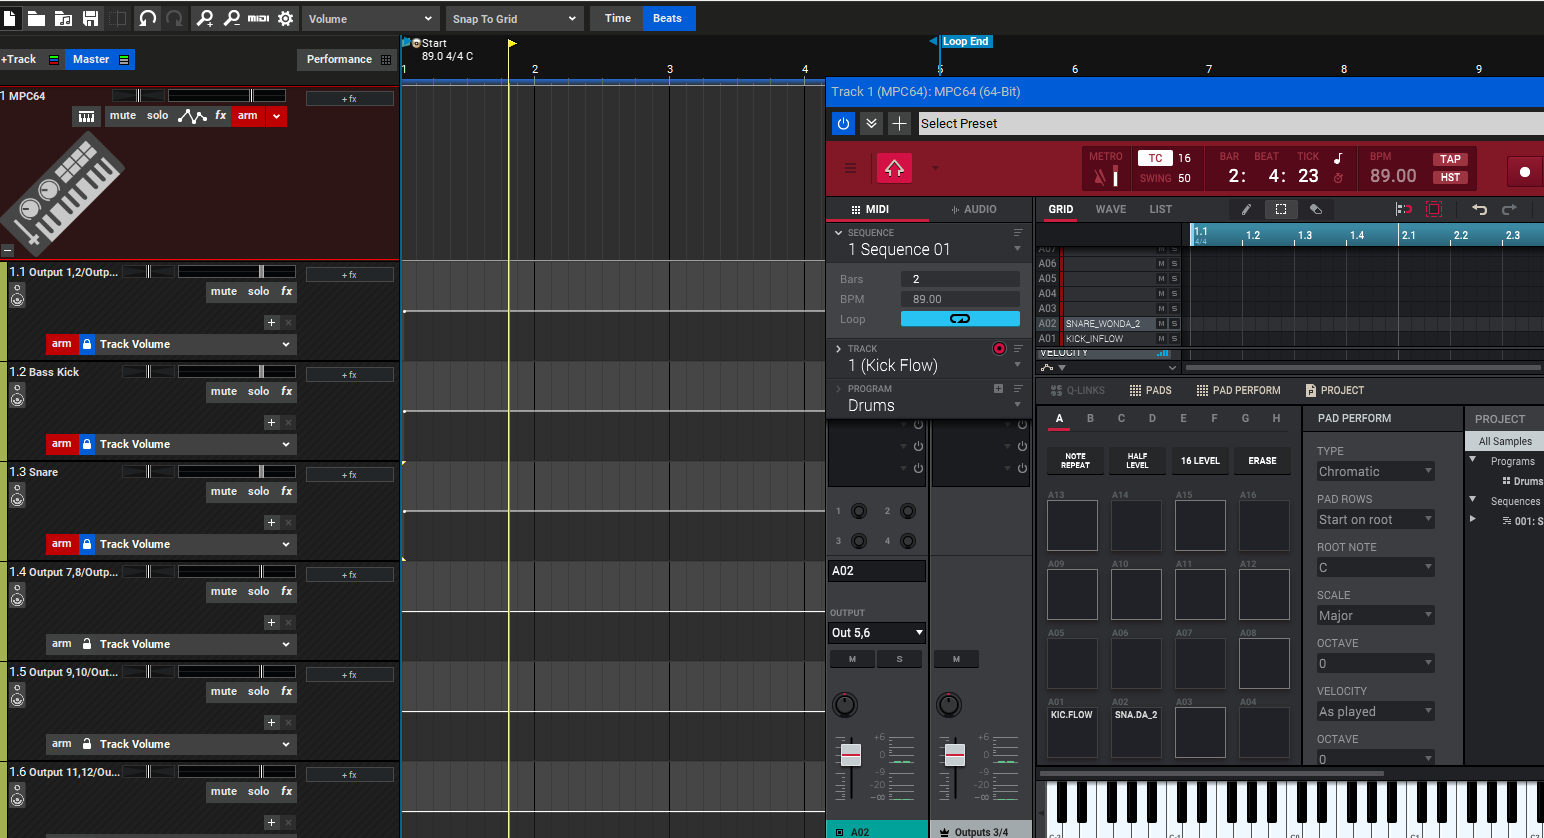Image resolution: width=1544 pixels, height=838 pixels.
Task: Create a new project file
Action: (9, 18)
